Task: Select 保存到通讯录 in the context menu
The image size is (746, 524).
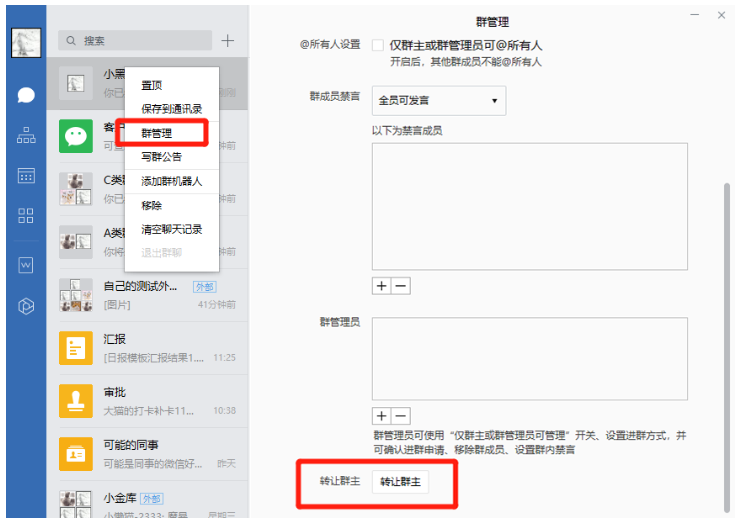Action: coord(172,109)
